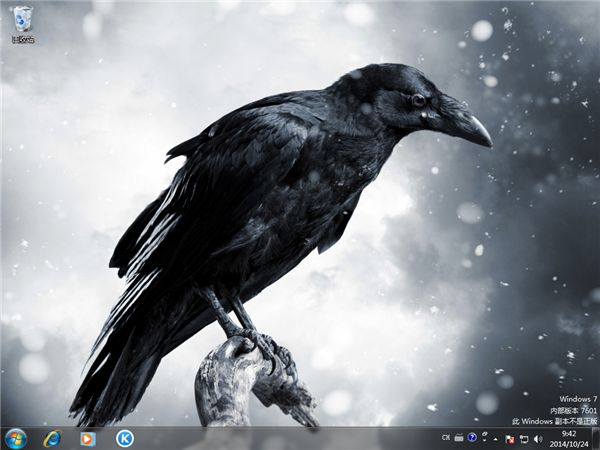600x450 pixels.
Task: Click the speaker volume tray icon
Action: tap(537, 439)
